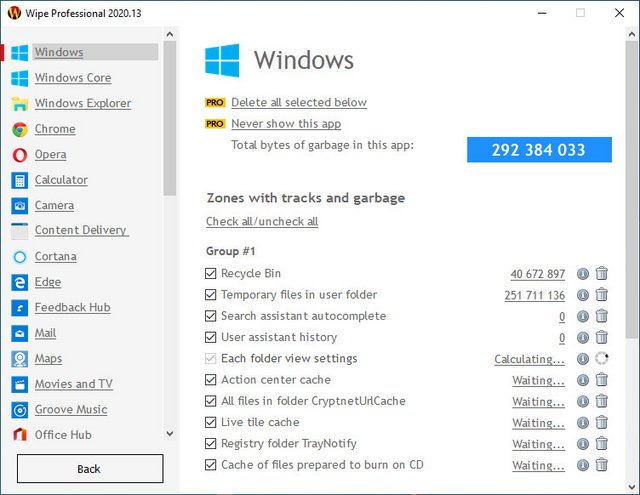Open info icon for Recycle Bin
Image resolution: width=640 pixels, height=495 pixels.
coord(583,274)
